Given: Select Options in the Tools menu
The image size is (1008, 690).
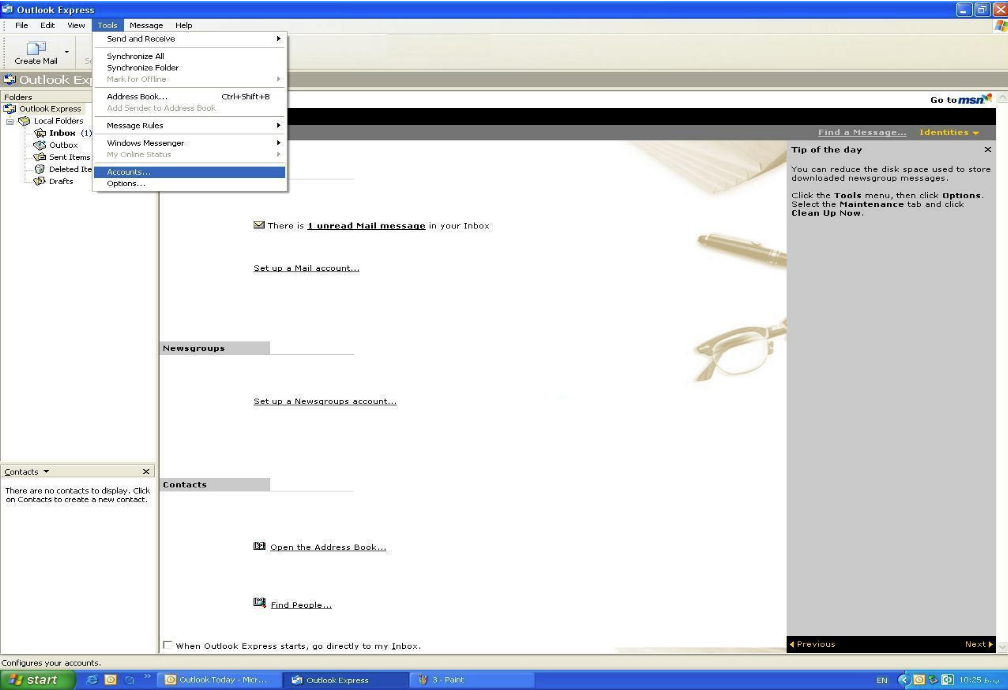Looking at the screenshot, I should 190,183.
